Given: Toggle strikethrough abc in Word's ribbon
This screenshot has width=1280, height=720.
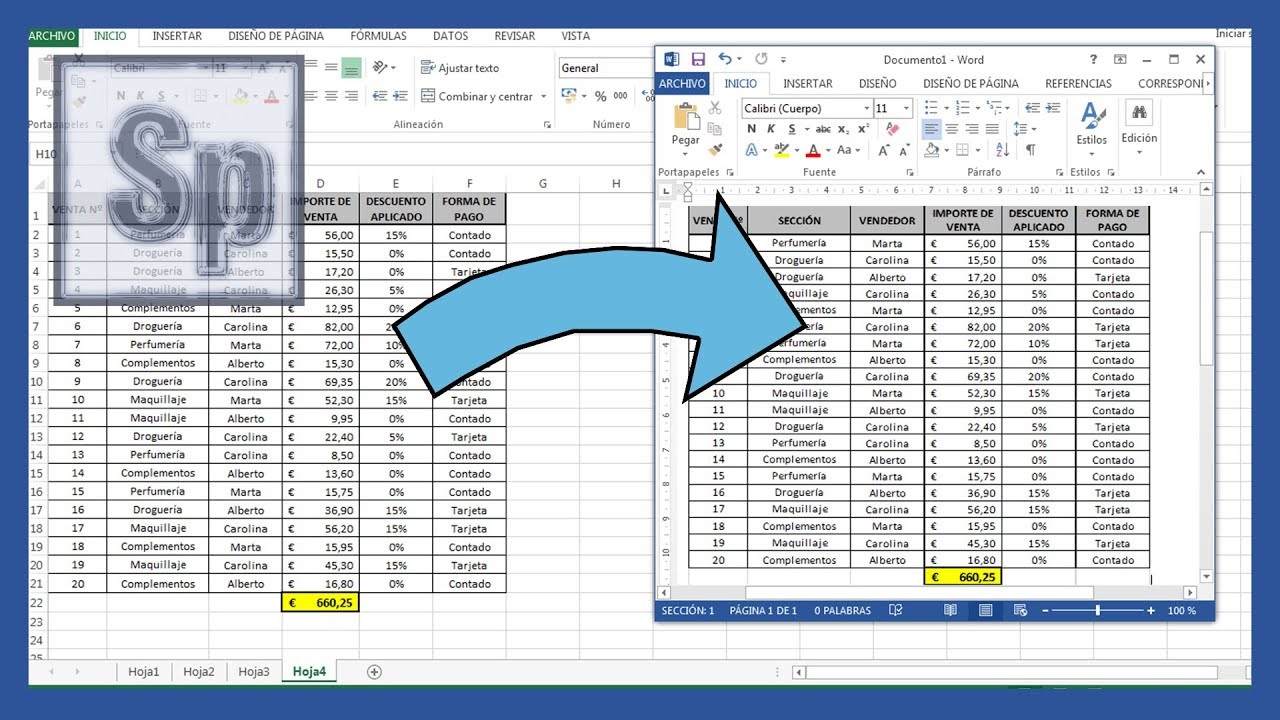Looking at the screenshot, I should tap(823, 129).
